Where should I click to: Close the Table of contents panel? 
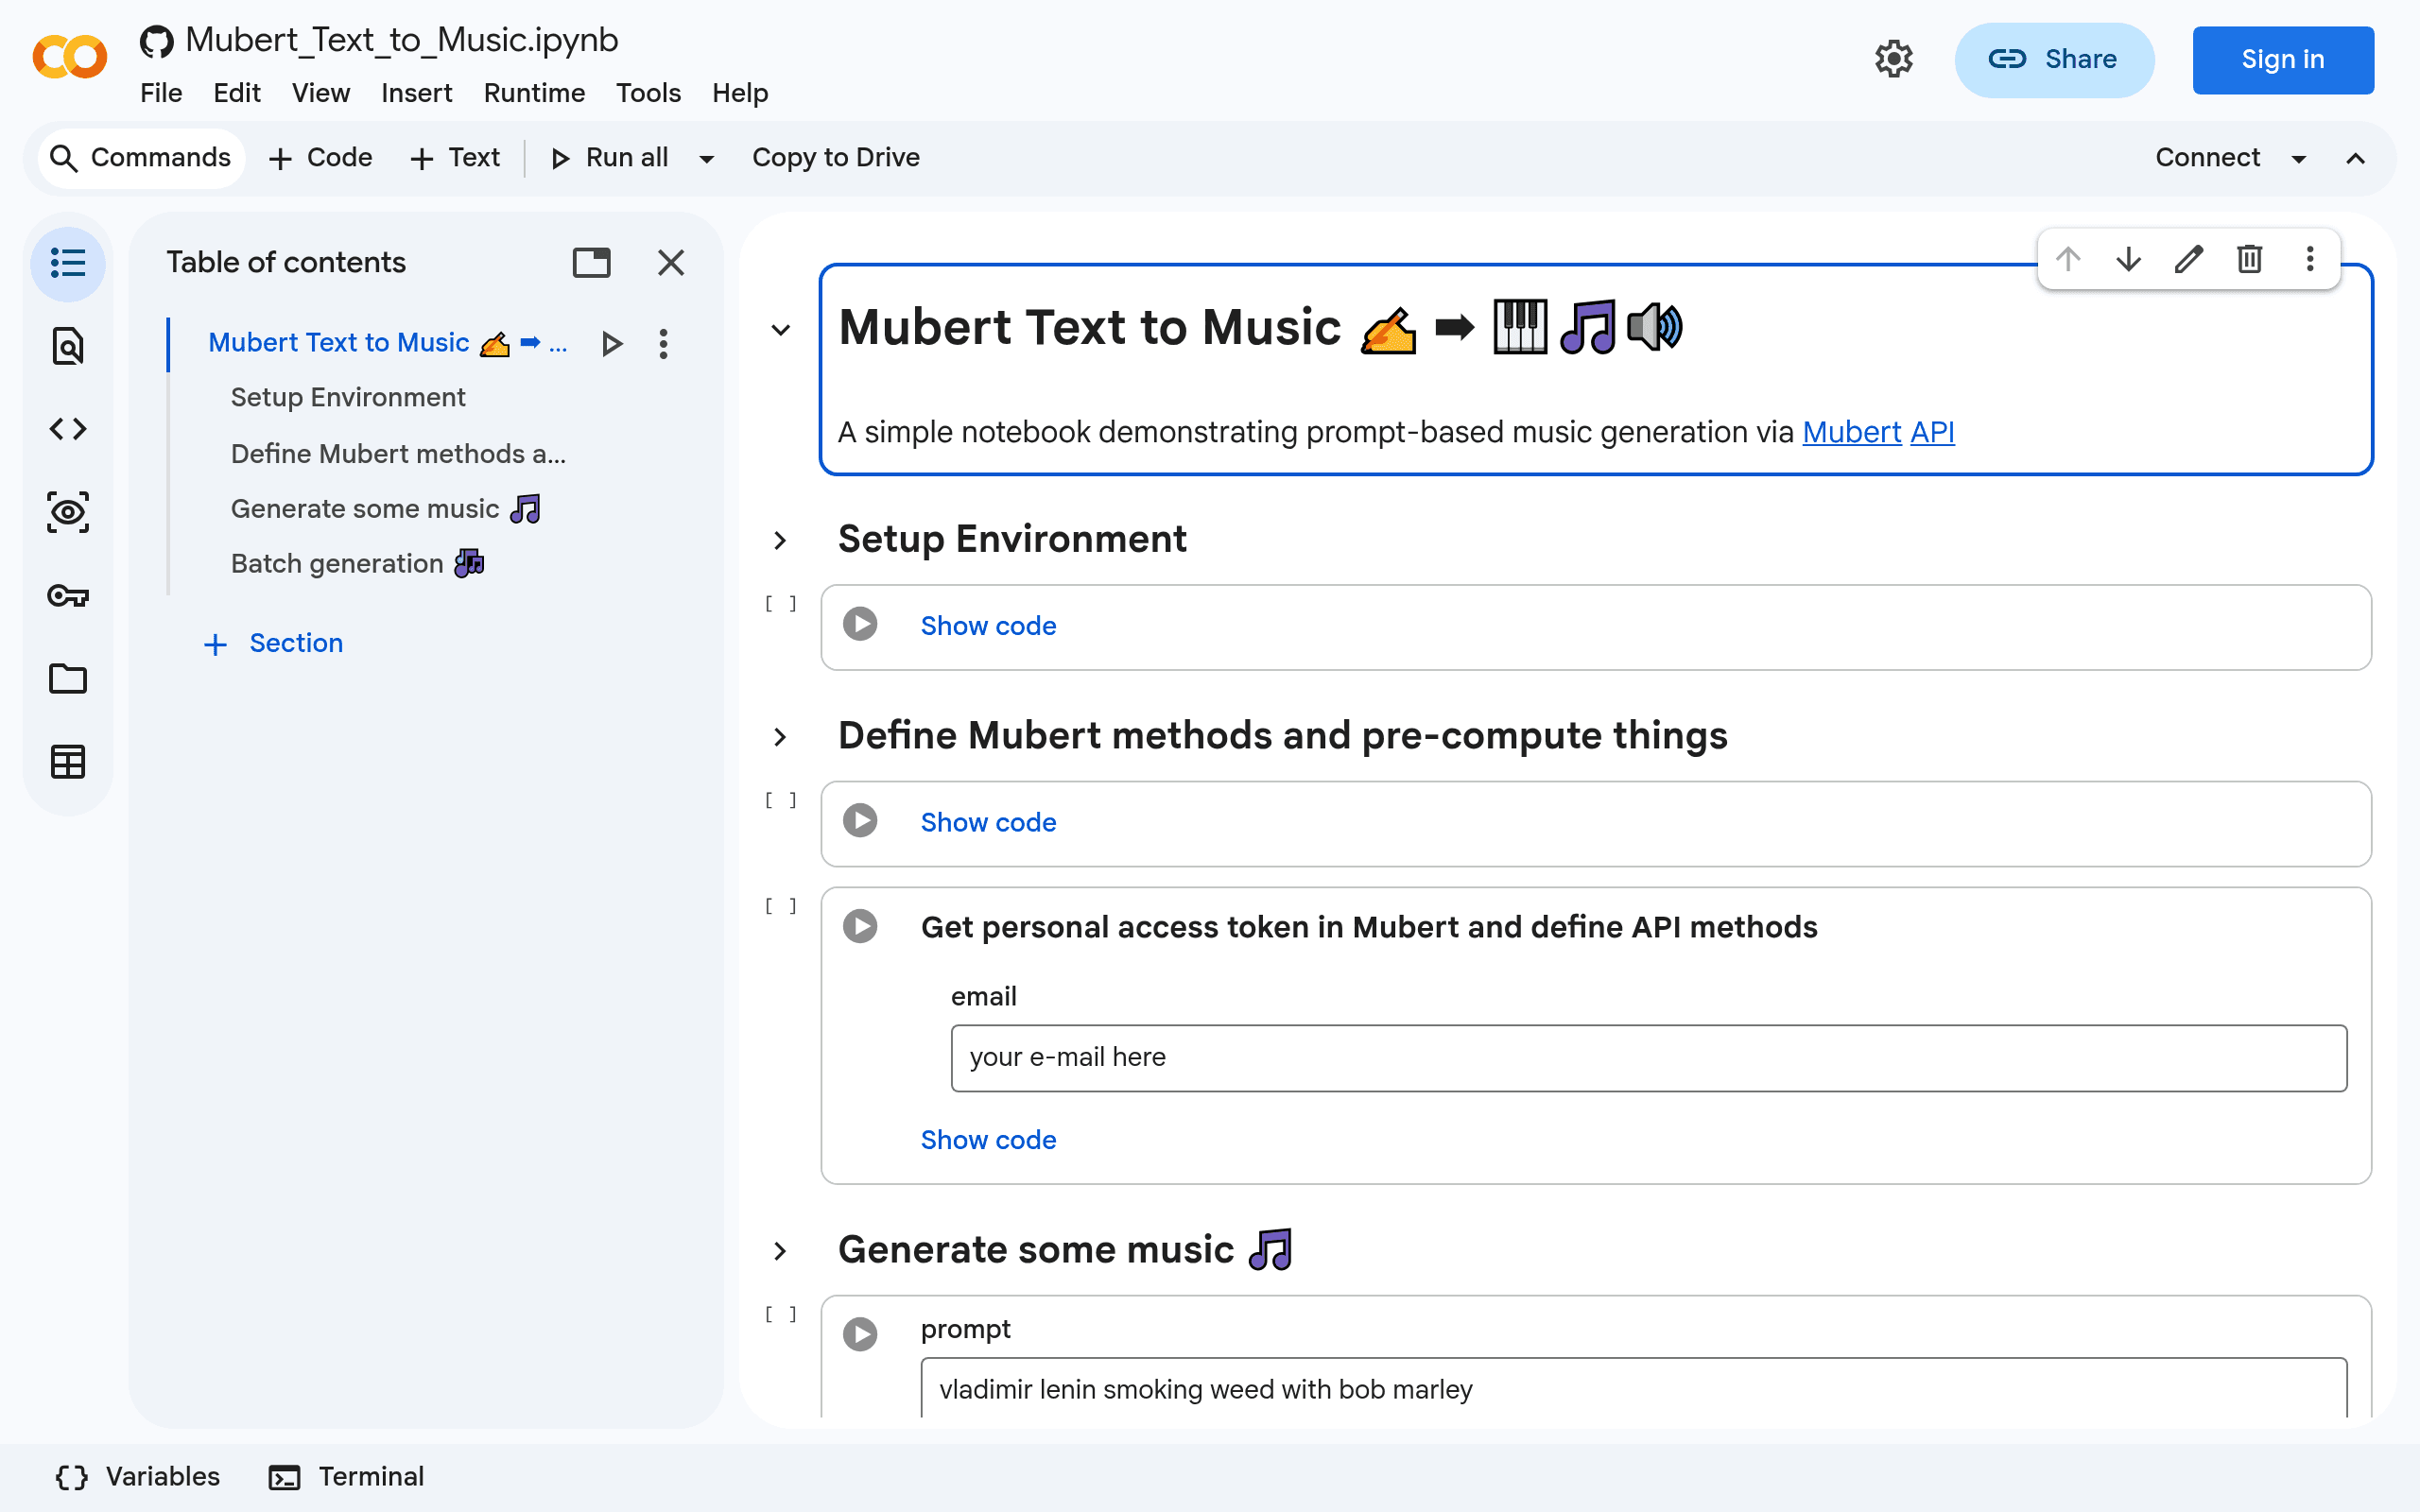(x=671, y=263)
